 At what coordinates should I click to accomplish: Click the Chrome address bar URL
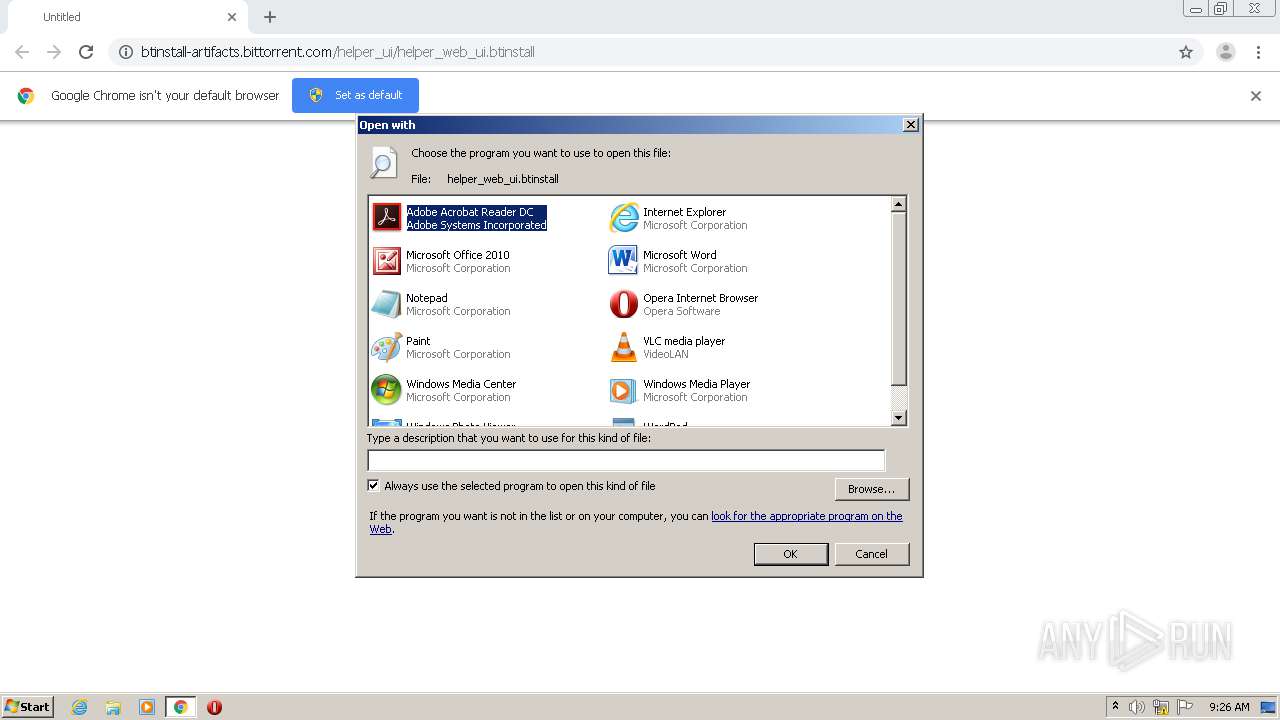(x=338, y=52)
